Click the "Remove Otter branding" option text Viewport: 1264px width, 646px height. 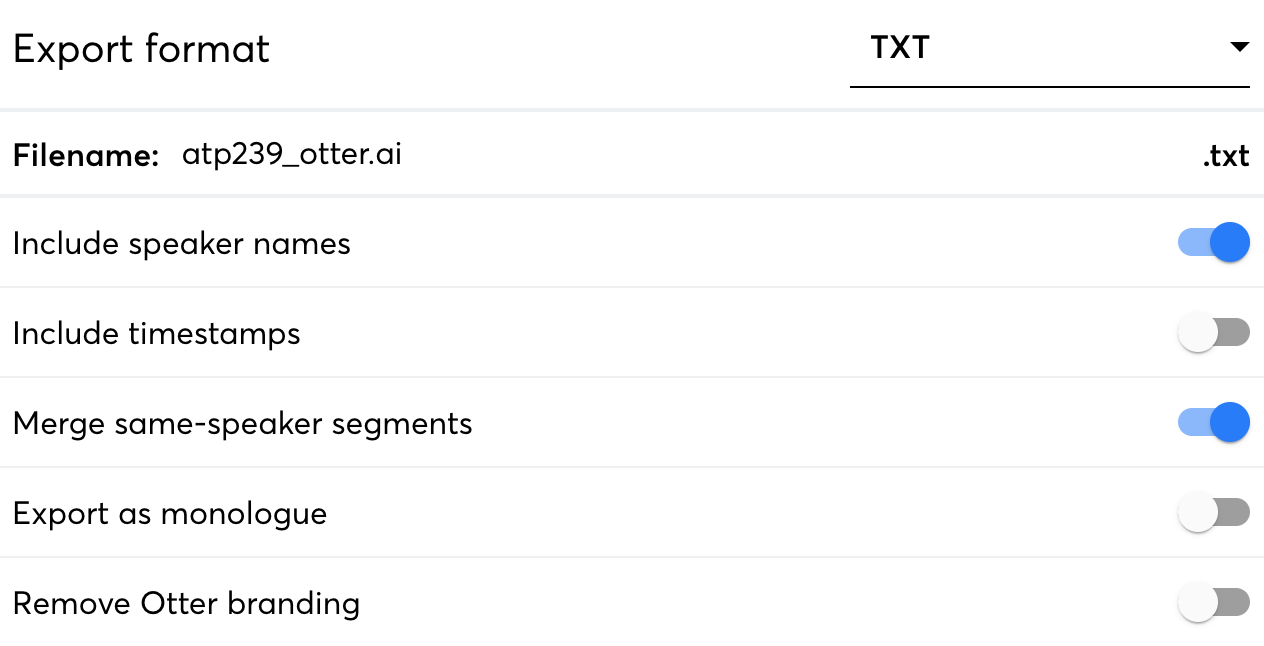(186, 604)
